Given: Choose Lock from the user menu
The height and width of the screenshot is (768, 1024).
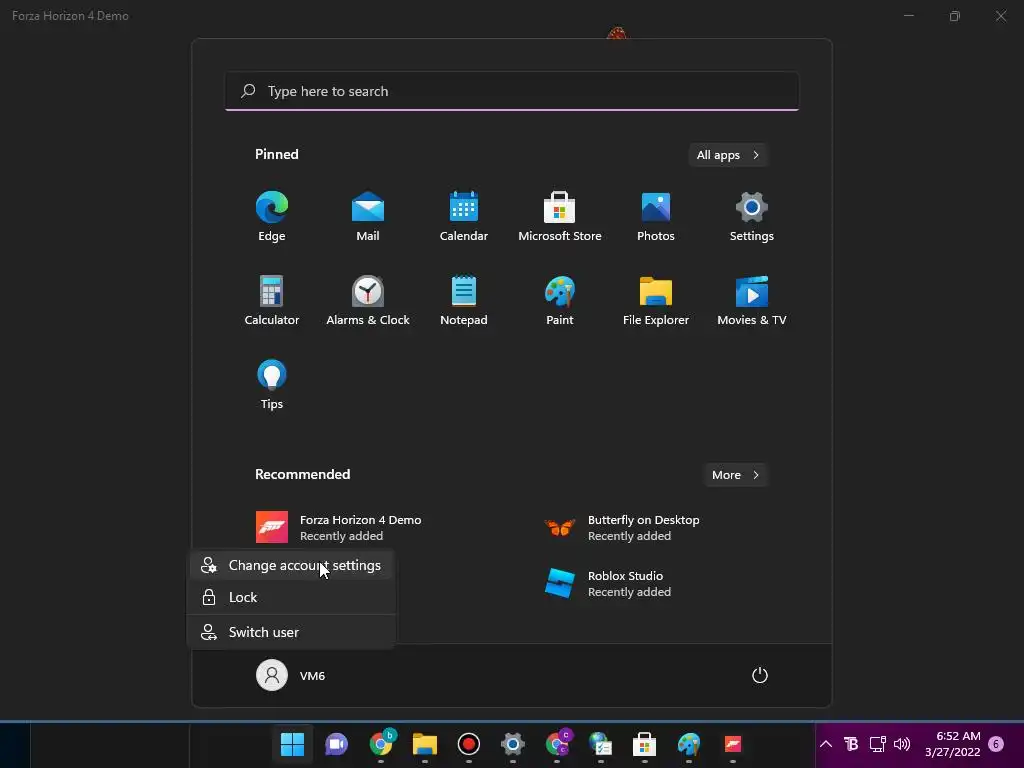Looking at the screenshot, I should (291, 597).
